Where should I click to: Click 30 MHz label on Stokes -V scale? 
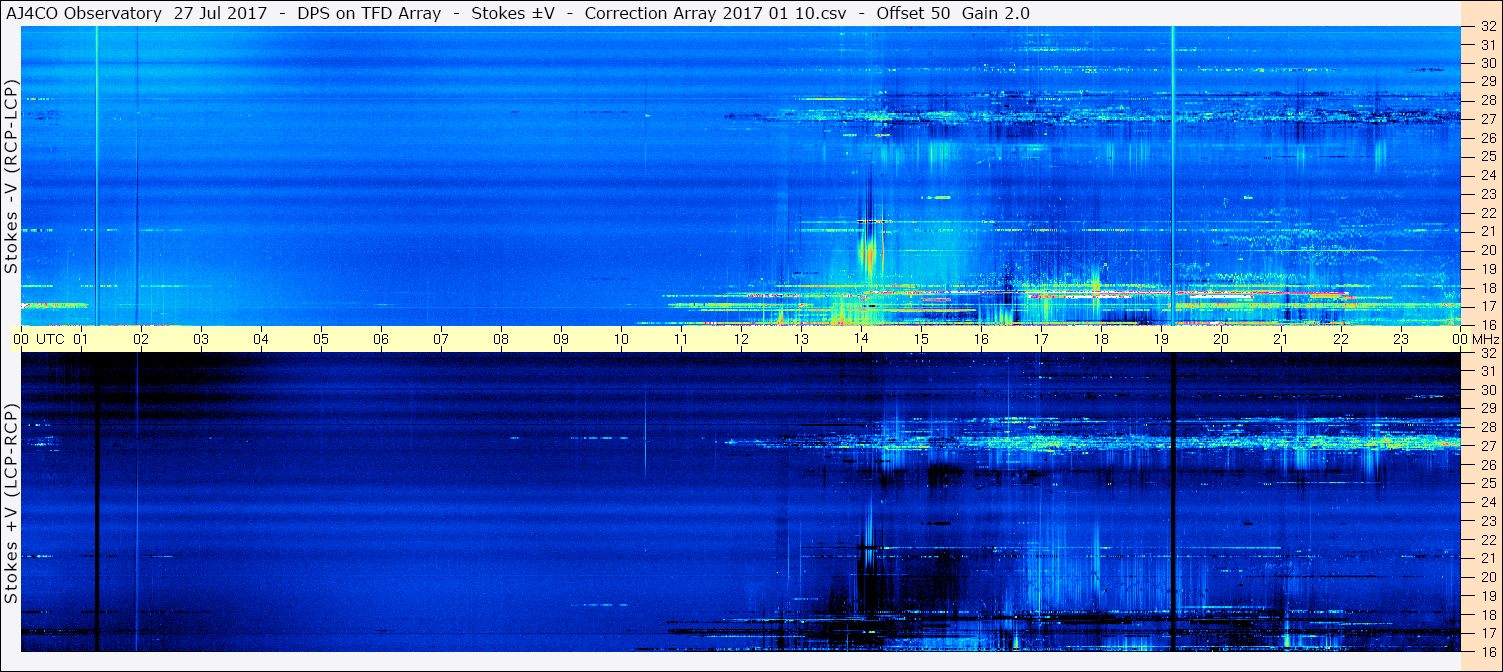click(x=1487, y=62)
